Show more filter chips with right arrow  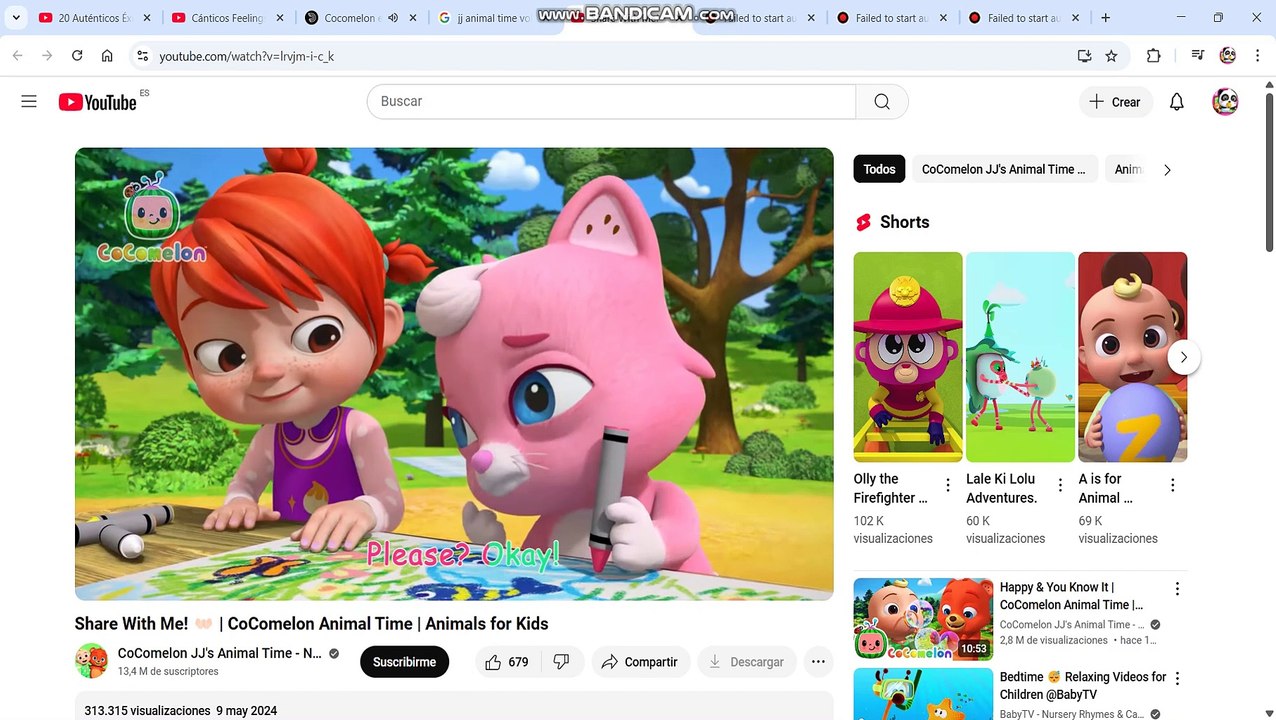[x=1167, y=170]
